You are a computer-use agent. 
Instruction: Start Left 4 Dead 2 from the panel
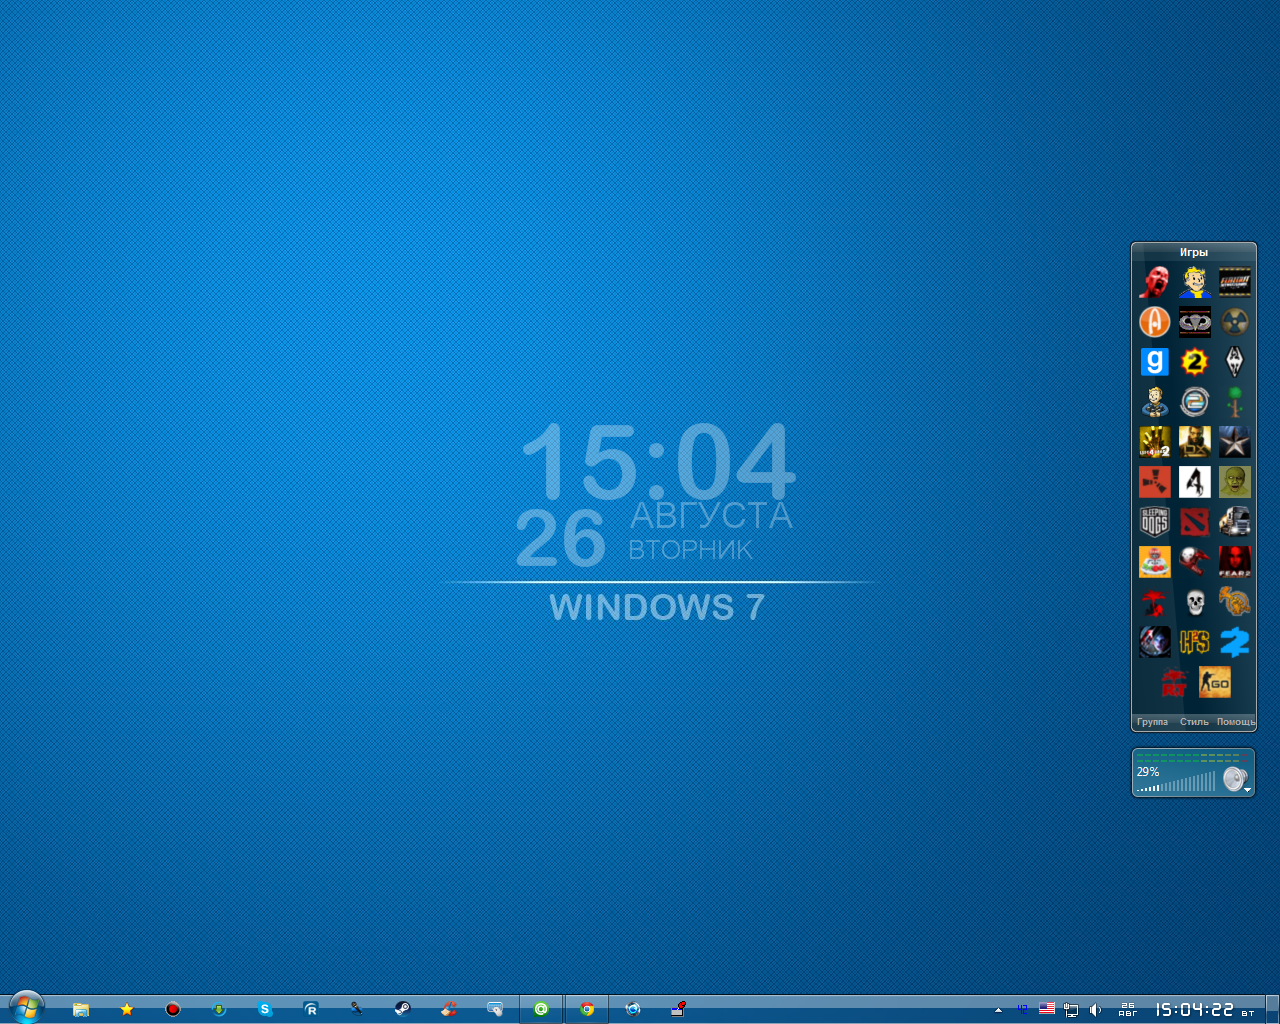pos(1154,442)
